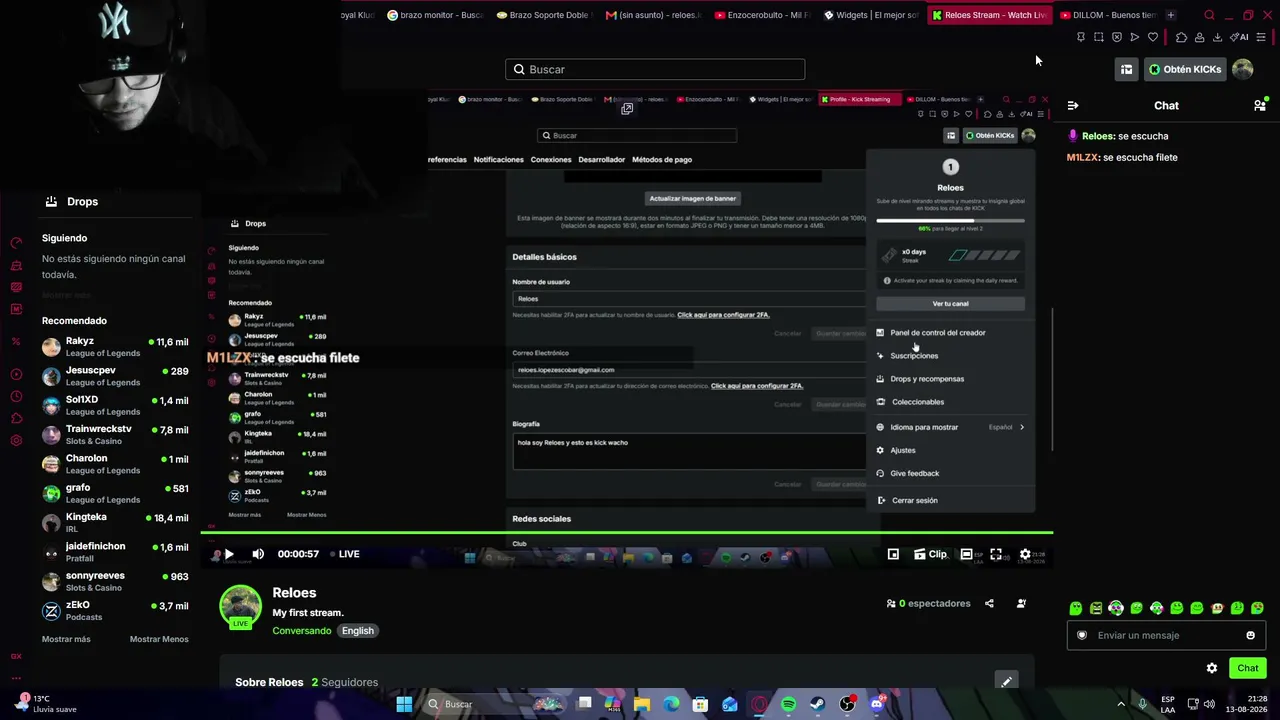
Task: Click the Buscar search field on Kick
Action: (x=655, y=69)
